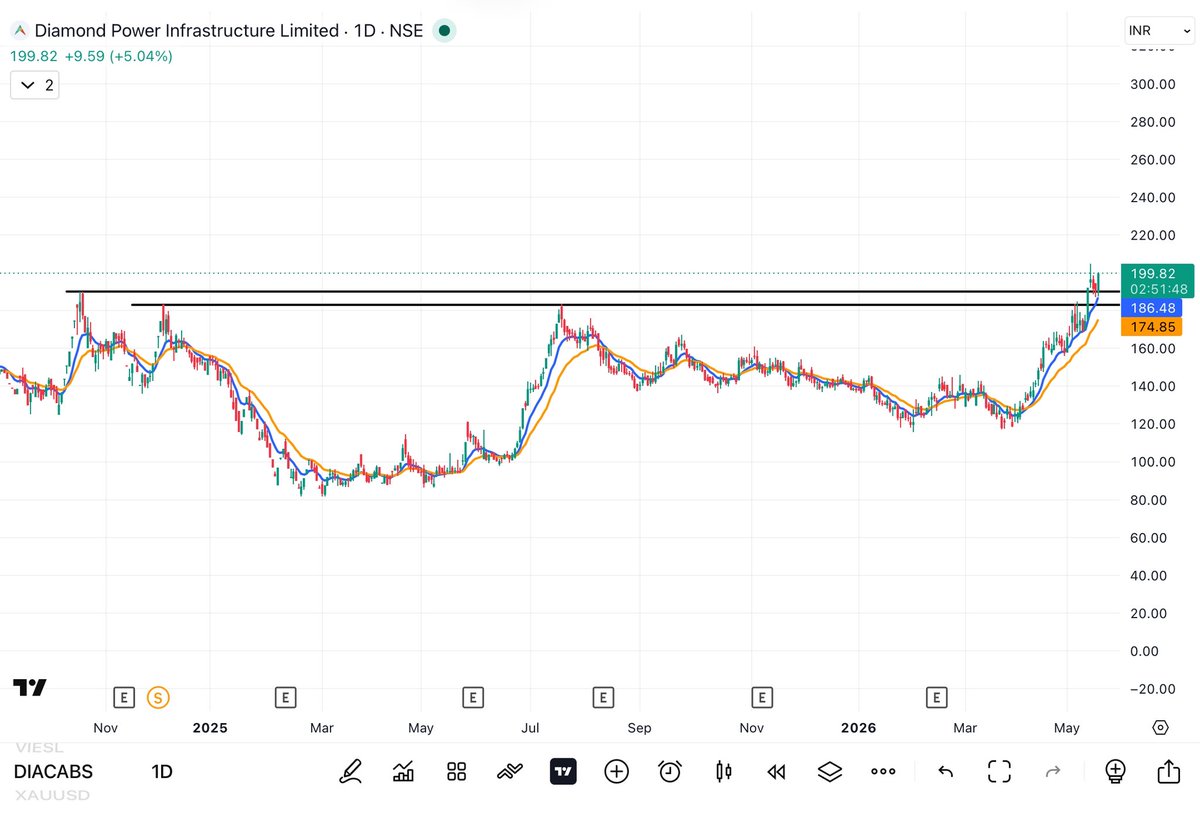Click the highlighted TradingView logo toolbar button
This screenshot has width=1200, height=818.
coord(563,771)
